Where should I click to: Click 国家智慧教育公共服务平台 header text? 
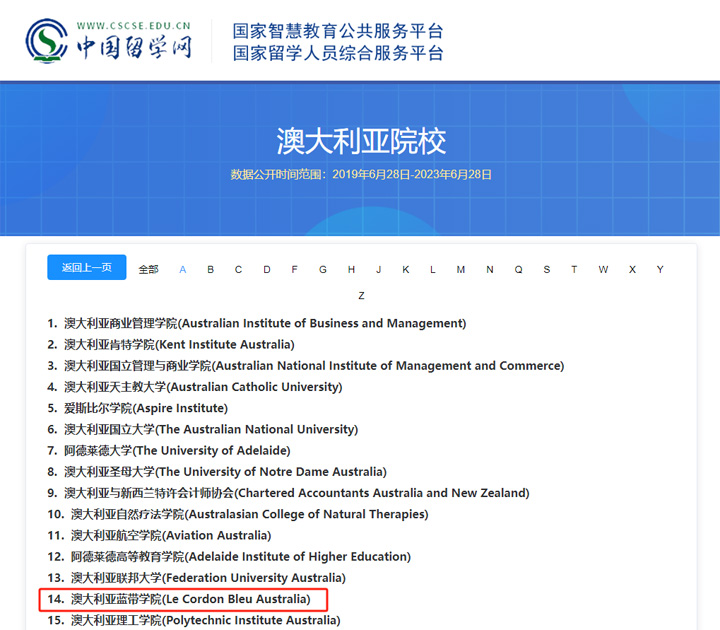click(338, 31)
